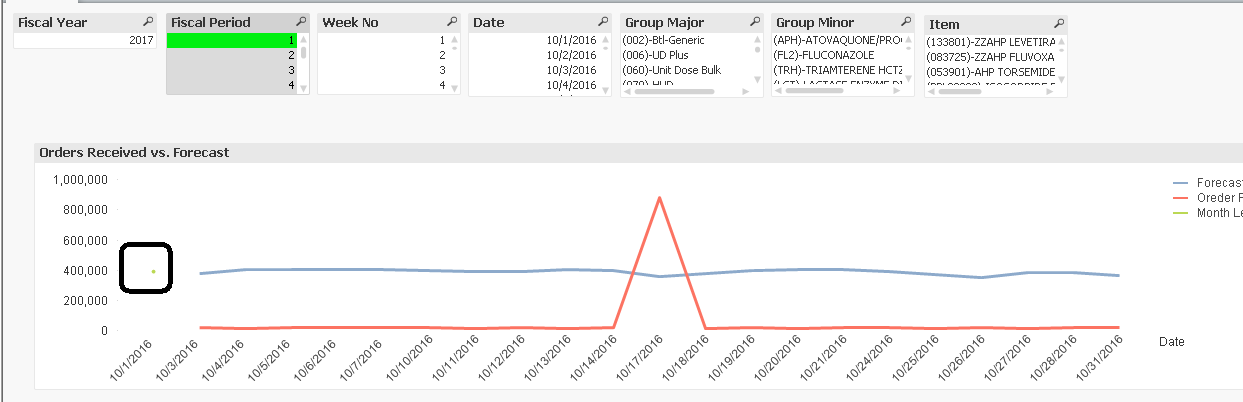This screenshot has width=1243, height=402.
Task: Search within the Group Major list
Action: [754, 22]
